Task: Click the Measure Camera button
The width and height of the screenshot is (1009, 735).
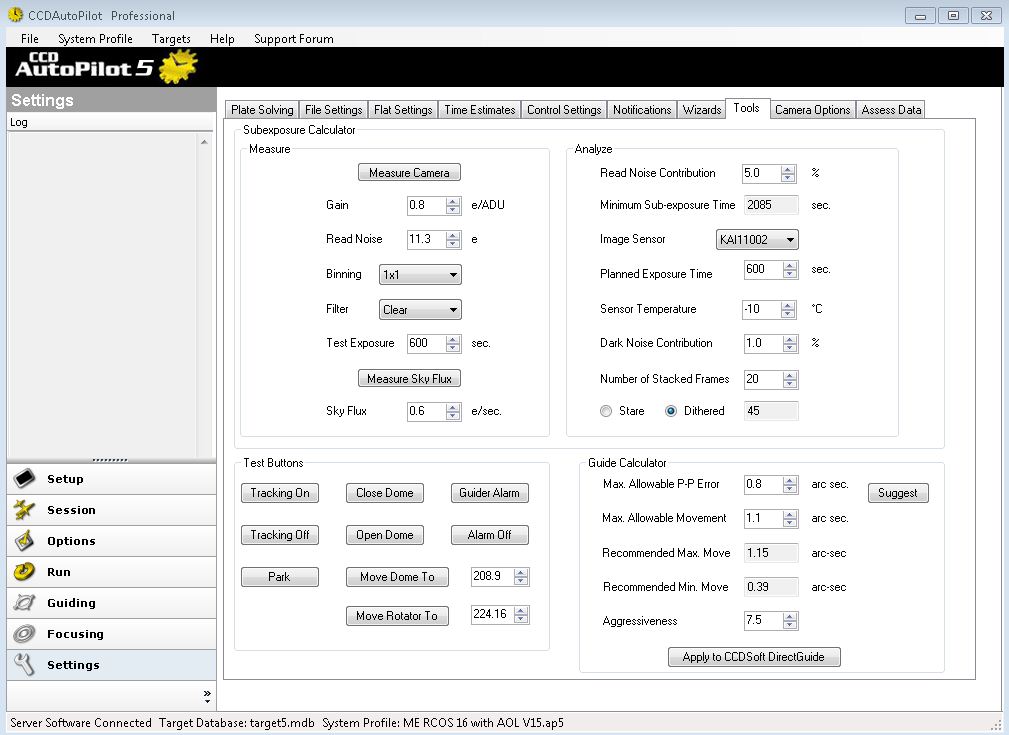Action: tap(409, 172)
